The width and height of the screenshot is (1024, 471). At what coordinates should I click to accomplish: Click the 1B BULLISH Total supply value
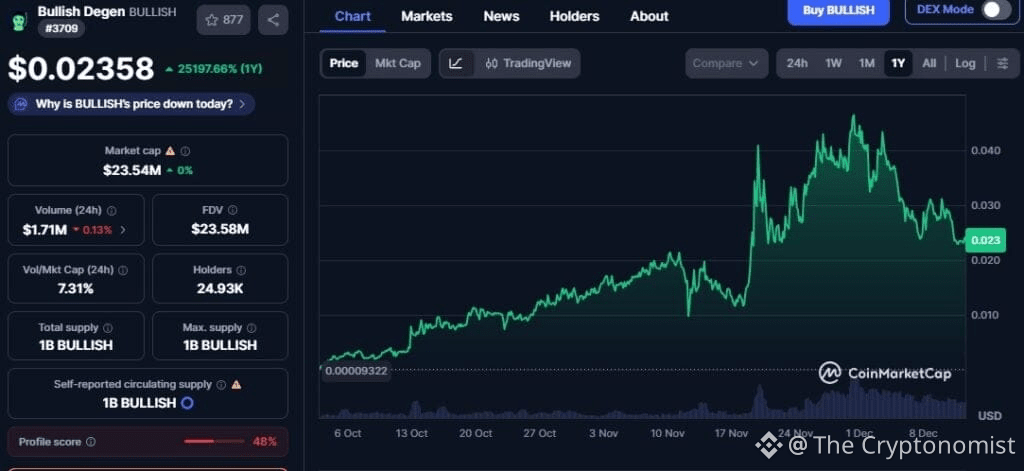[x=76, y=345]
